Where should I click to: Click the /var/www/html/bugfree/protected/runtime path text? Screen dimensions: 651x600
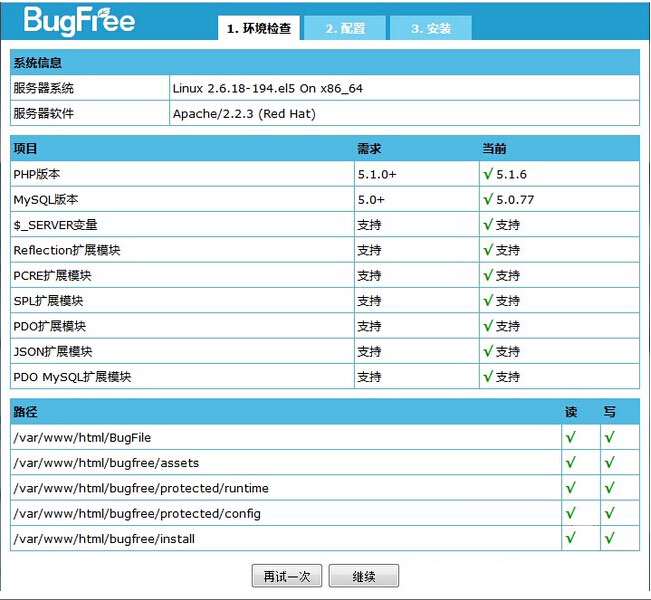point(141,488)
